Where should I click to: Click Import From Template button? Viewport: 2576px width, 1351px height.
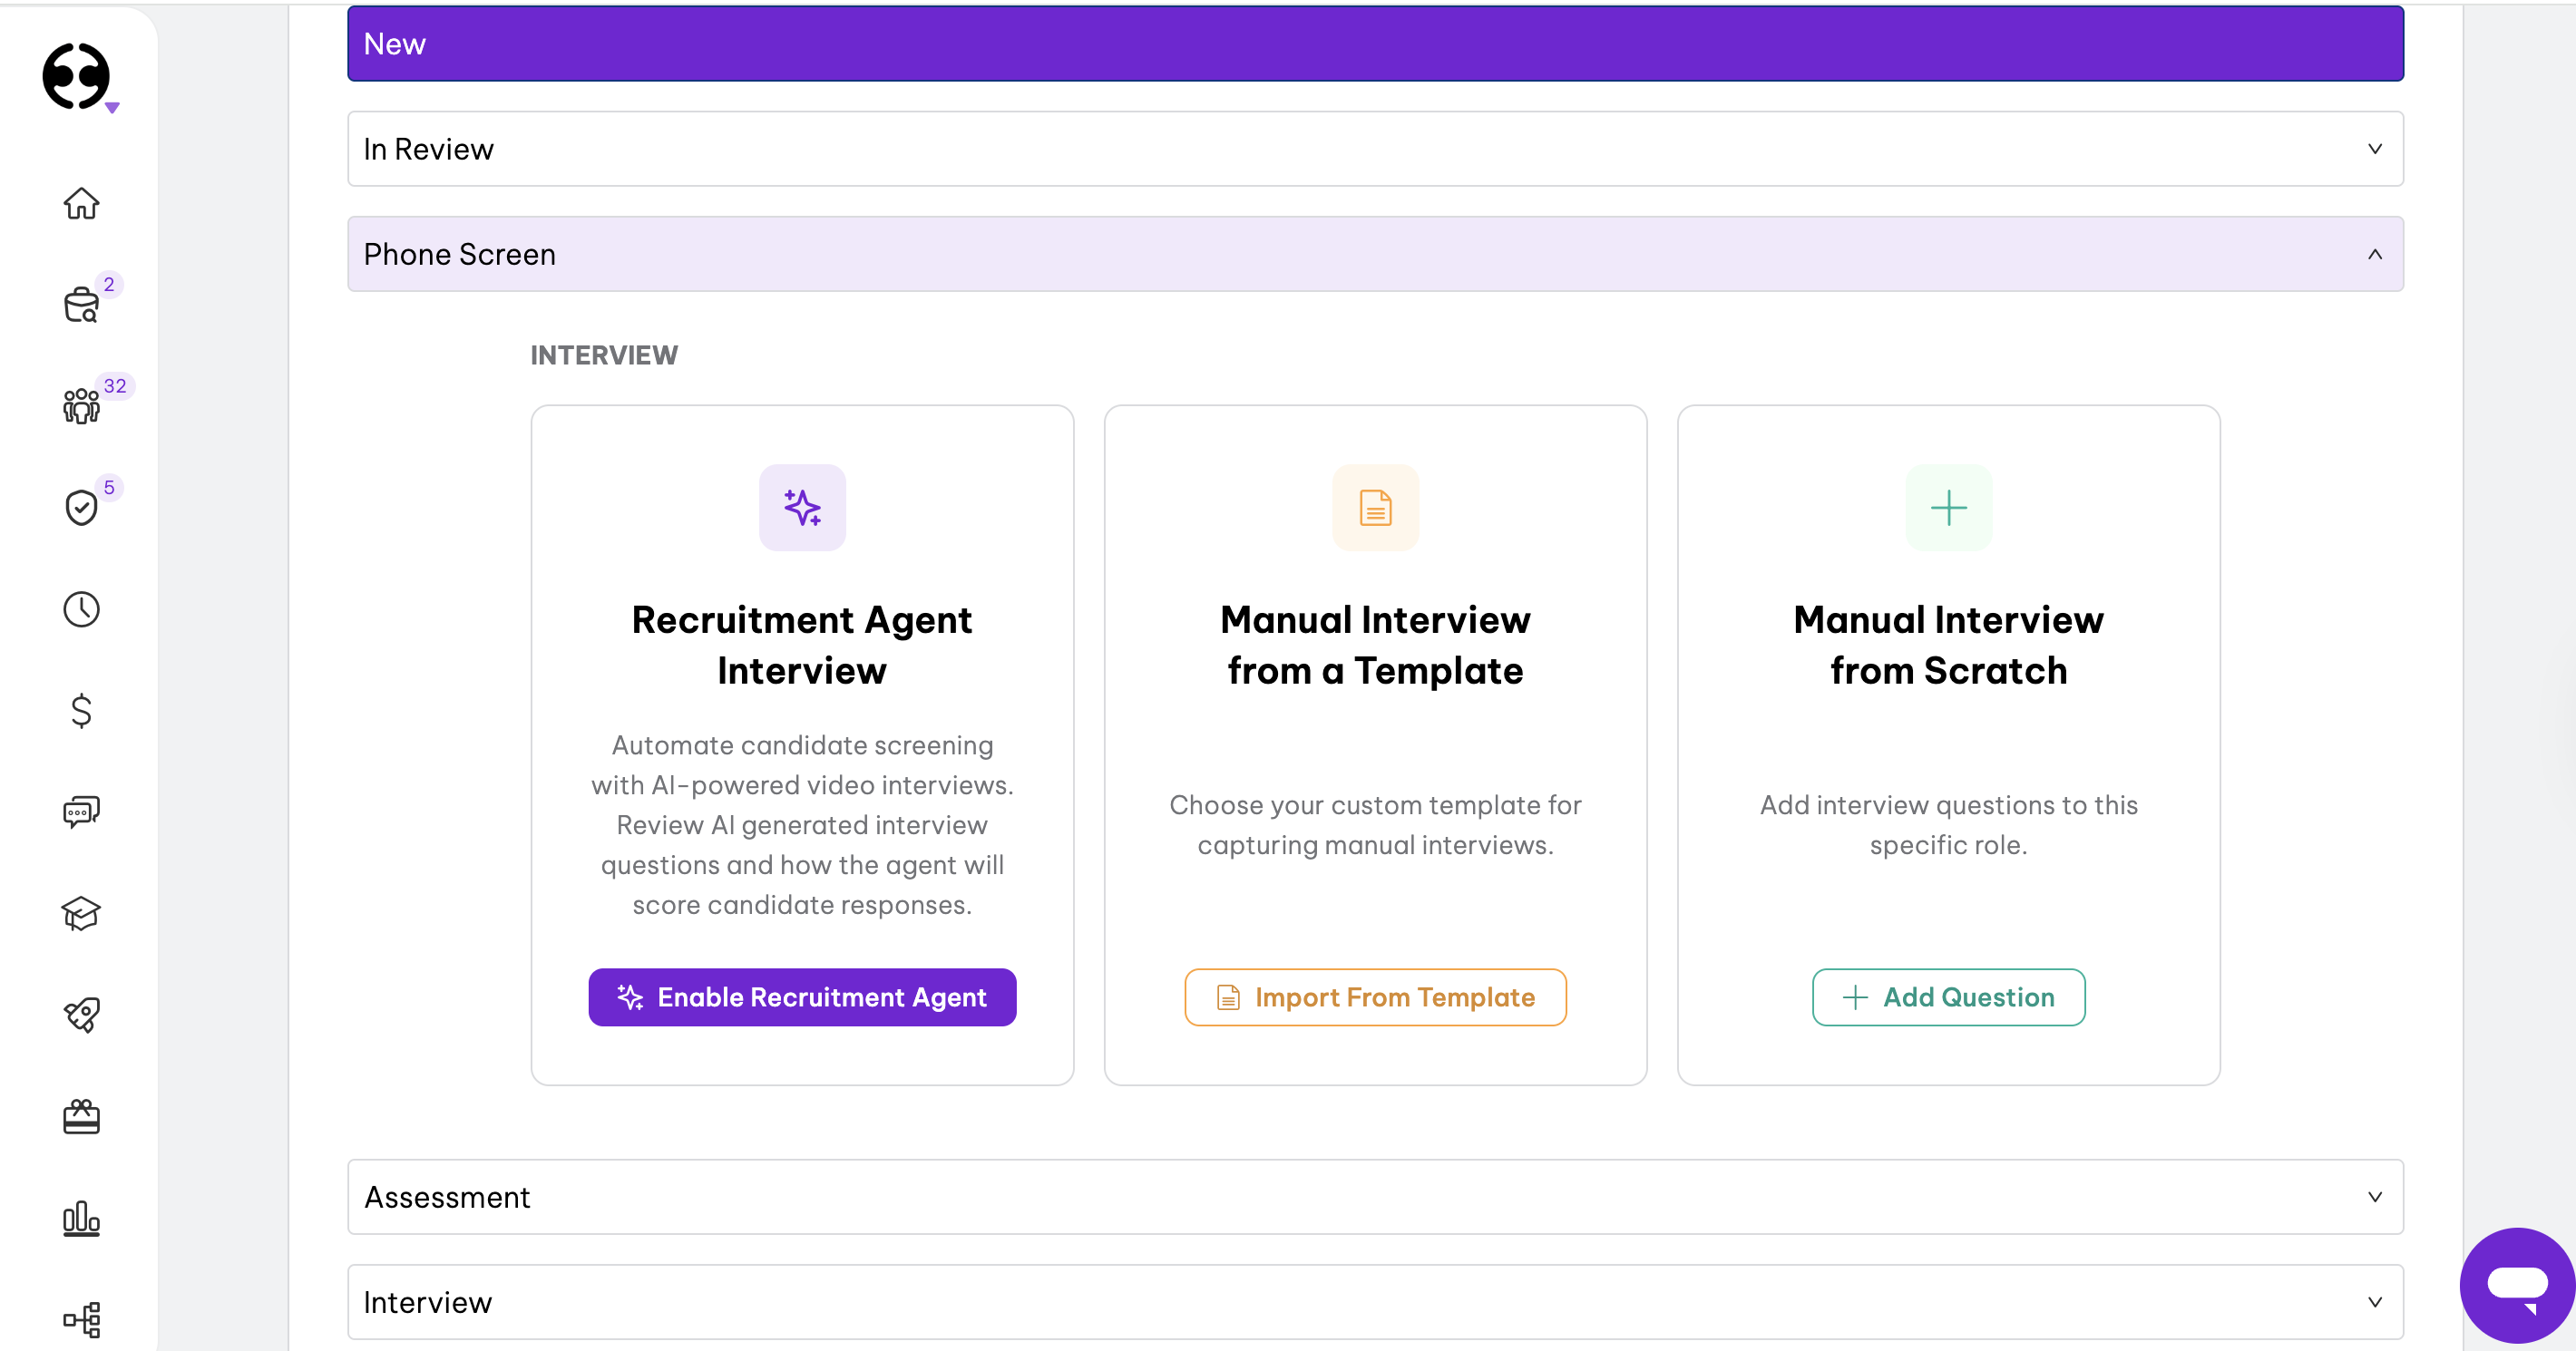(1375, 997)
